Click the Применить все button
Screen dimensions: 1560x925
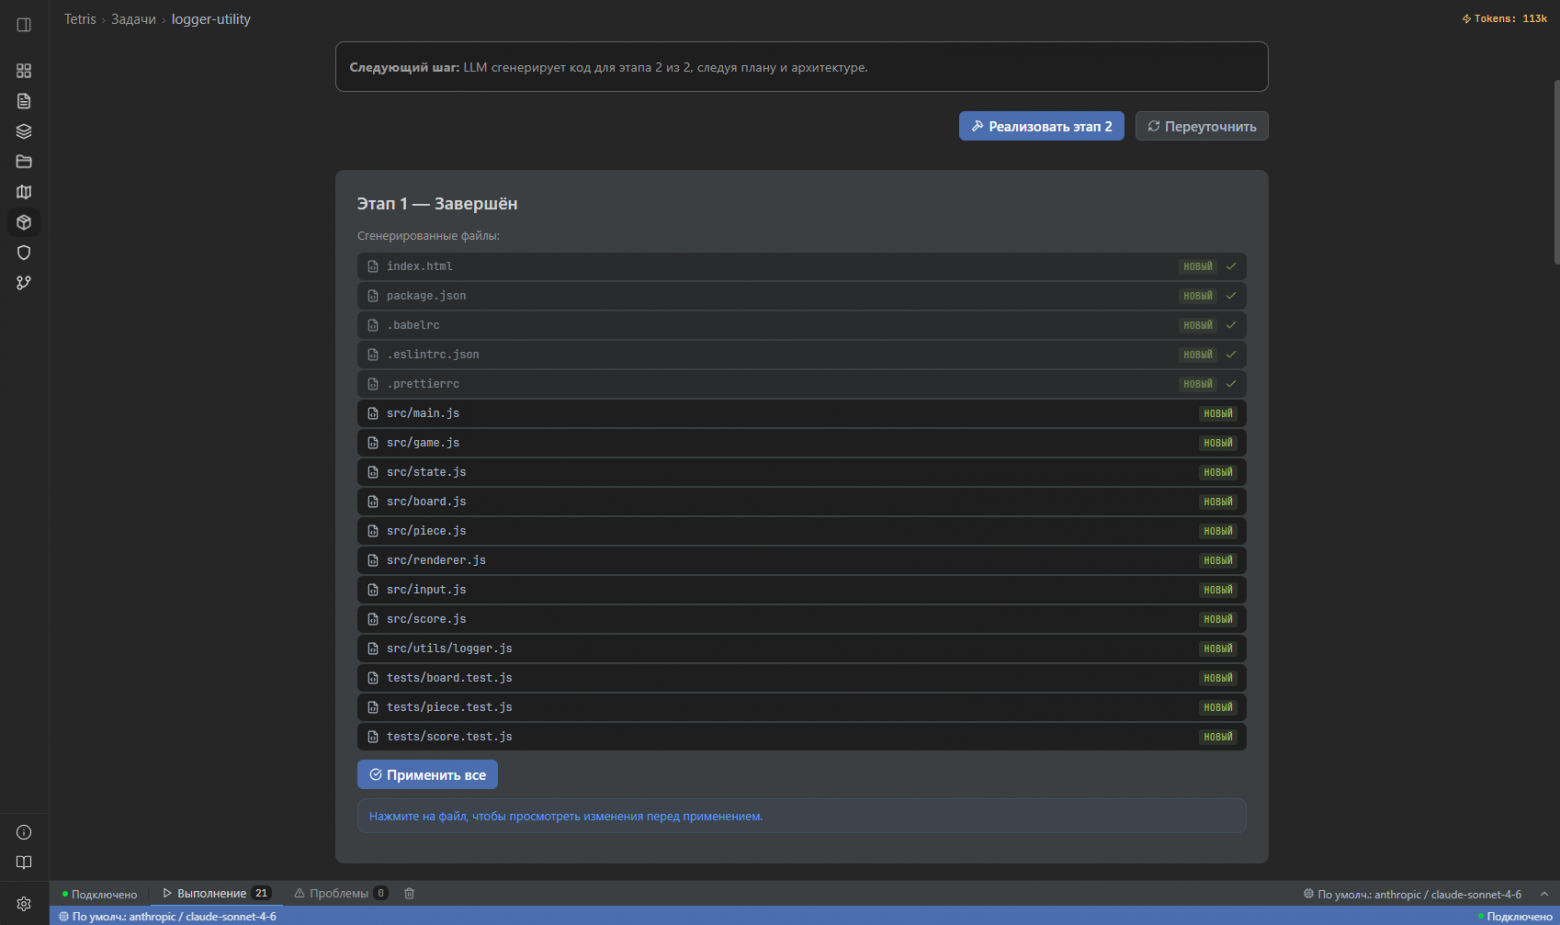point(427,775)
